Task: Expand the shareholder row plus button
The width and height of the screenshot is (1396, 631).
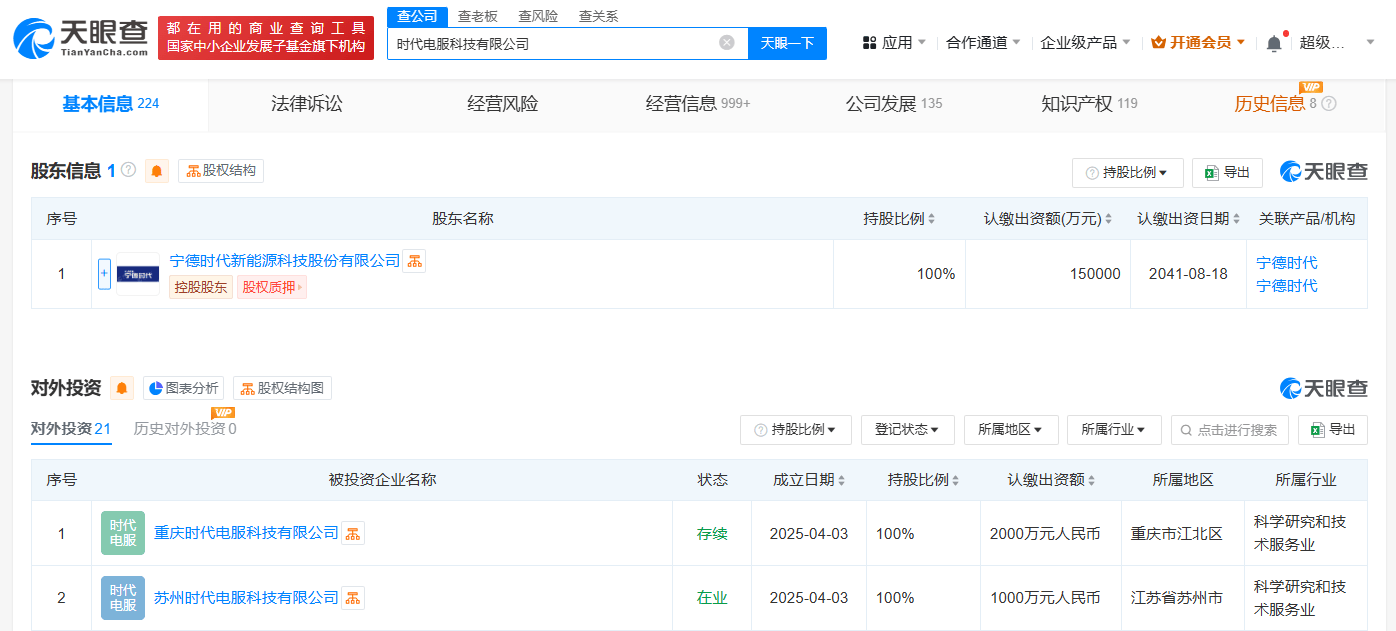Action: click(104, 274)
